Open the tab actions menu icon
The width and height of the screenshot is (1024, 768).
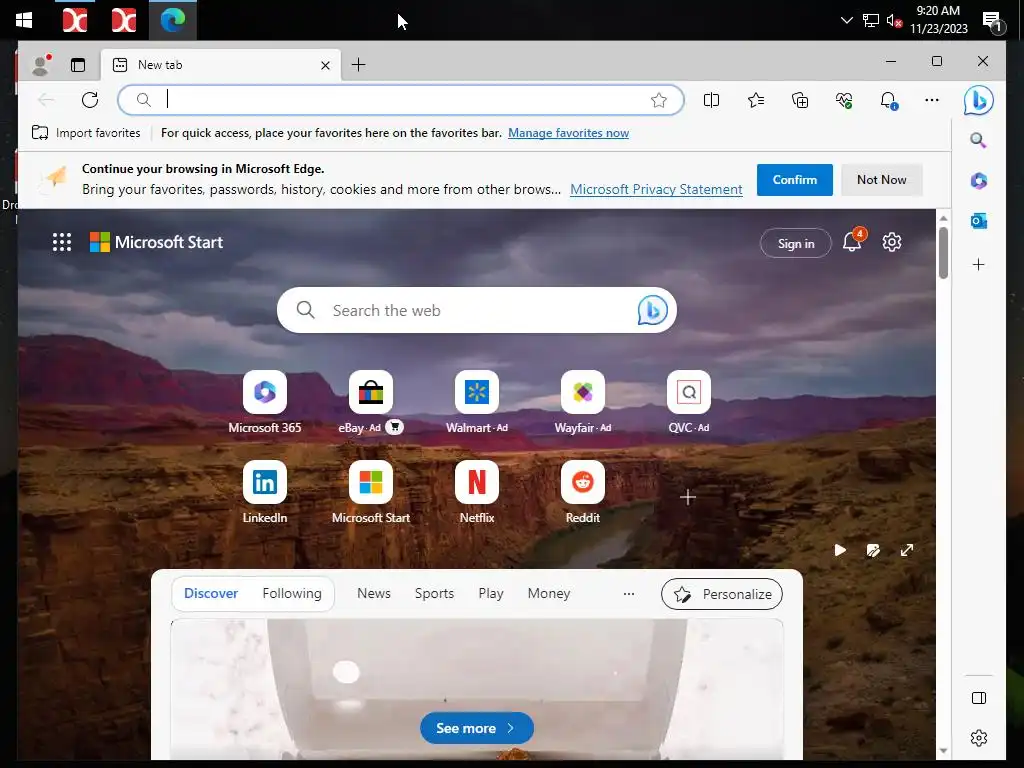click(78, 65)
